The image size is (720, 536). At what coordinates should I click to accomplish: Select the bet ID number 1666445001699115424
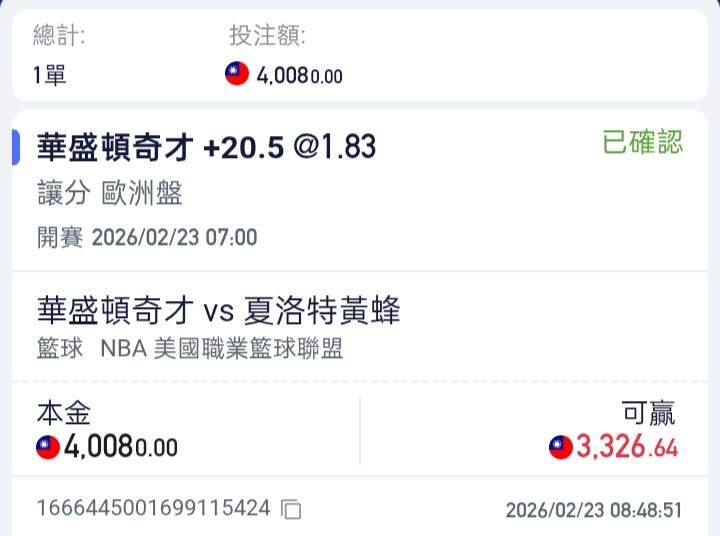point(153,508)
